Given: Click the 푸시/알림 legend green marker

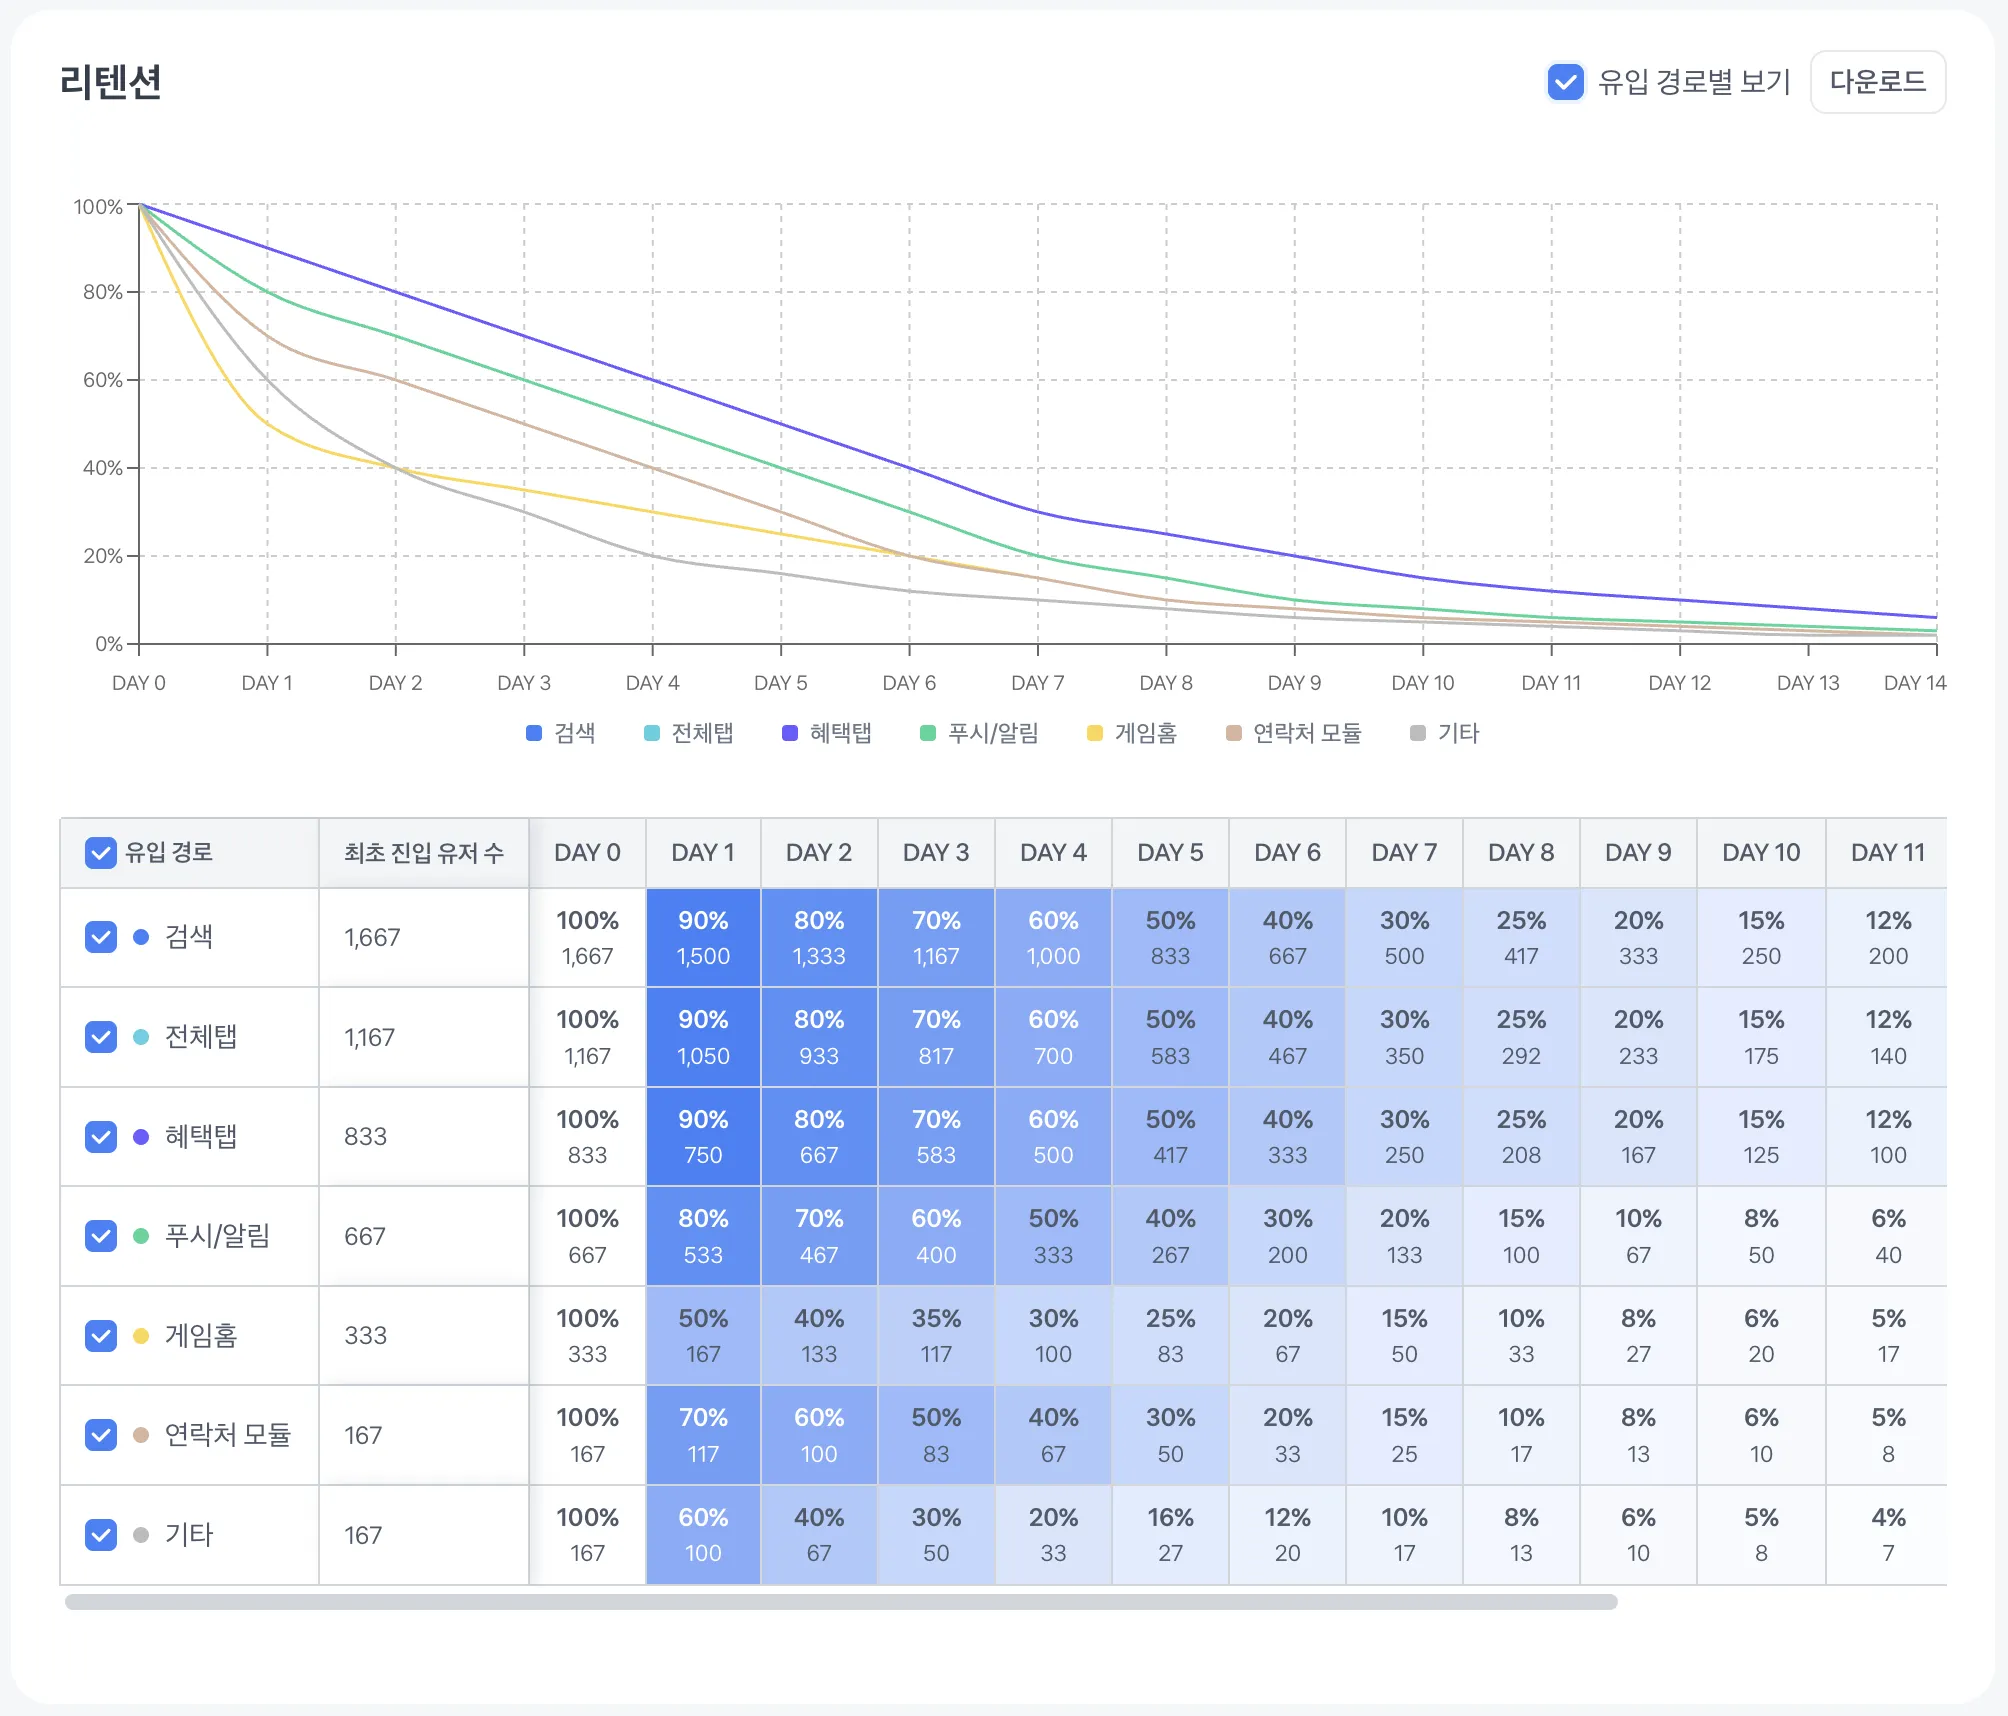Looking at the screenshot, I should pyautogui.click(x=928, y=733).
